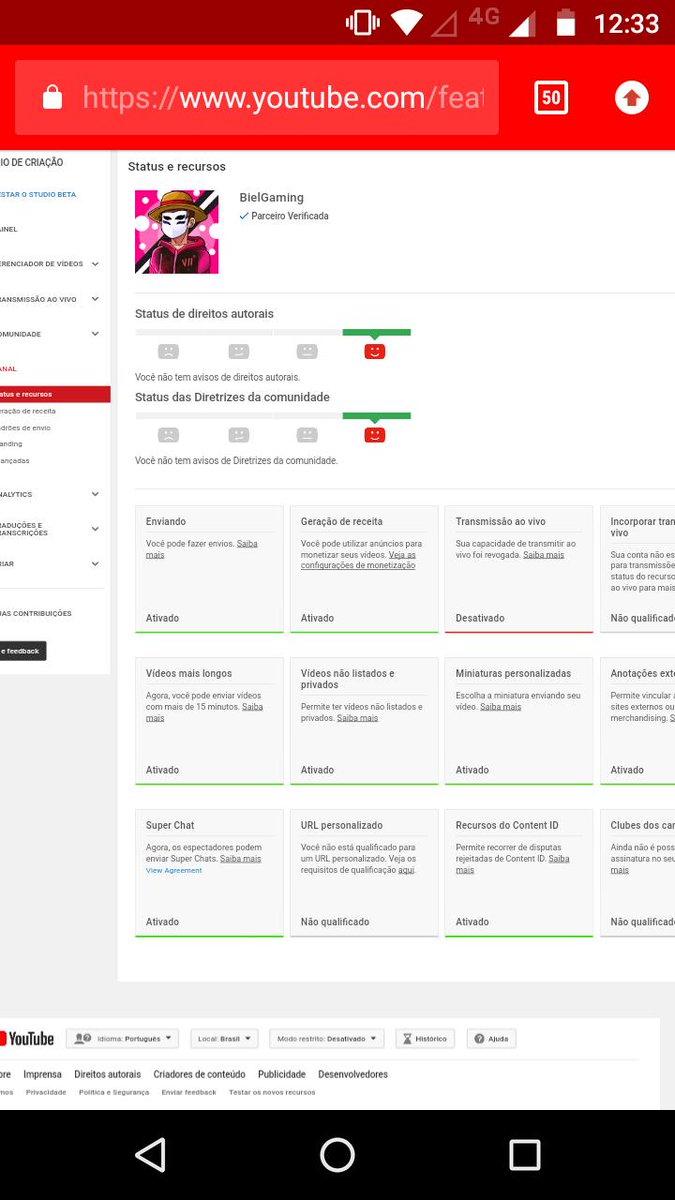Click Privacidade footer link
The image size is (675, 1200).
46,1092
